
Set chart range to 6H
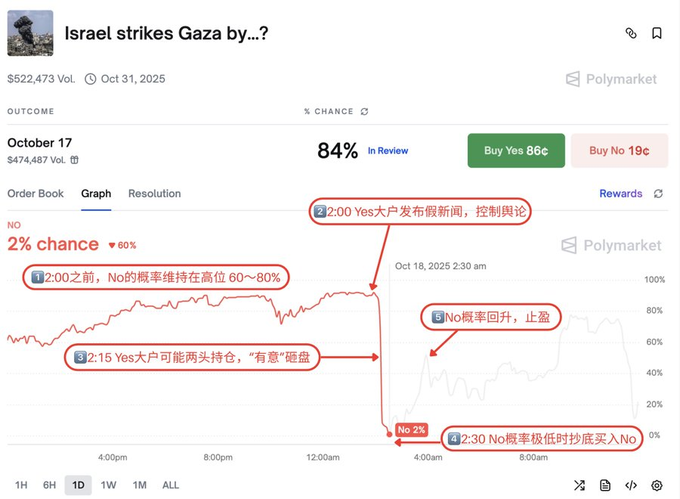pos(49,485)
